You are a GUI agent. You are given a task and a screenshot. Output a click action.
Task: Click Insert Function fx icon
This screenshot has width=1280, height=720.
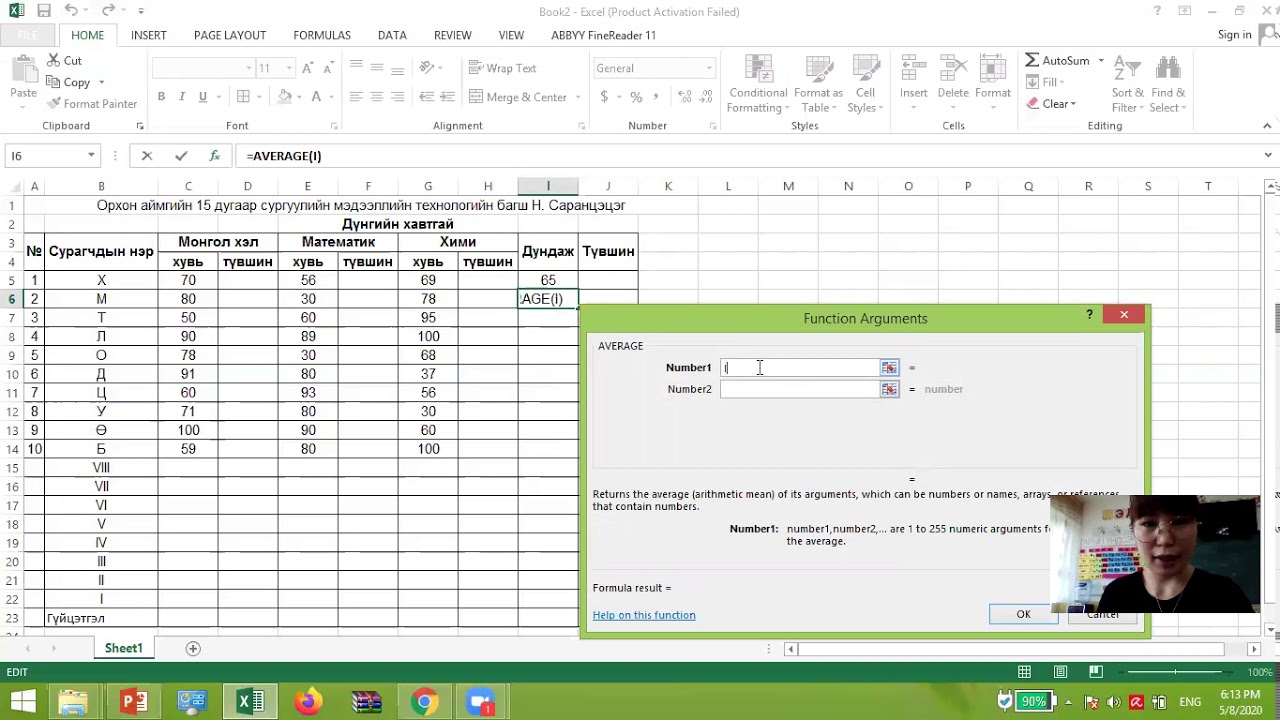[214, 156]
